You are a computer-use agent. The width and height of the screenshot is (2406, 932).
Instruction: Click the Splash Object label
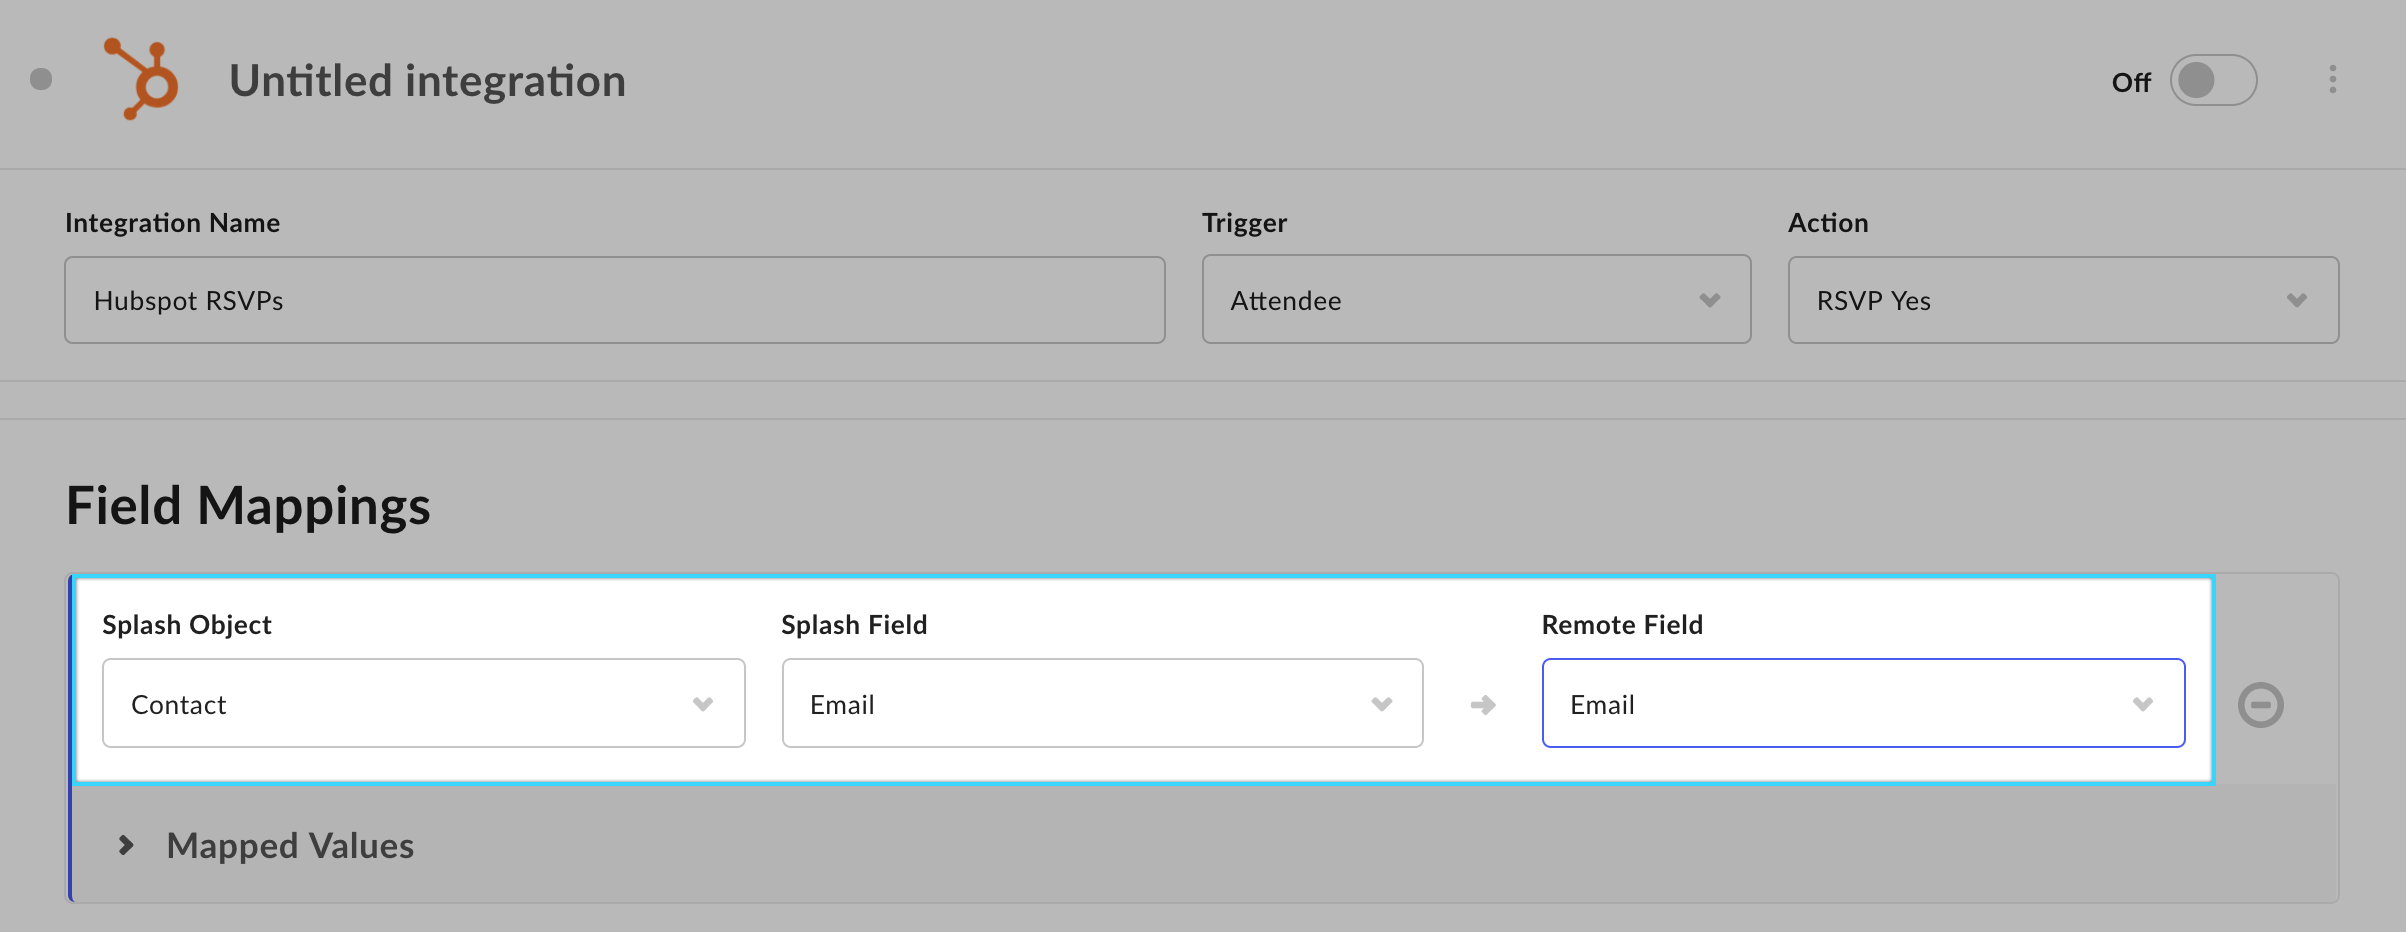coord(187,625)
